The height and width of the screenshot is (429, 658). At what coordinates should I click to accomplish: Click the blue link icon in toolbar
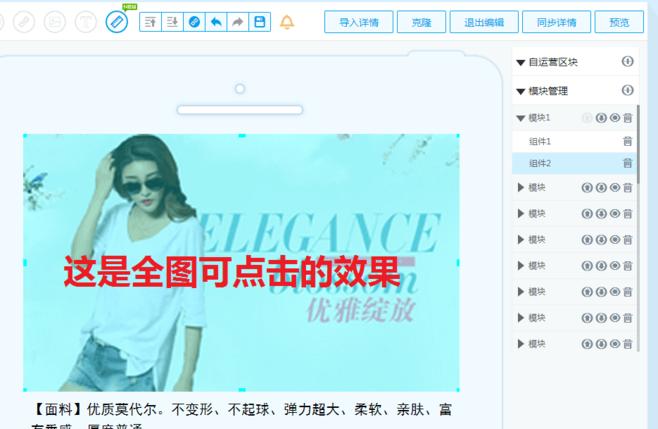[194, 22]
